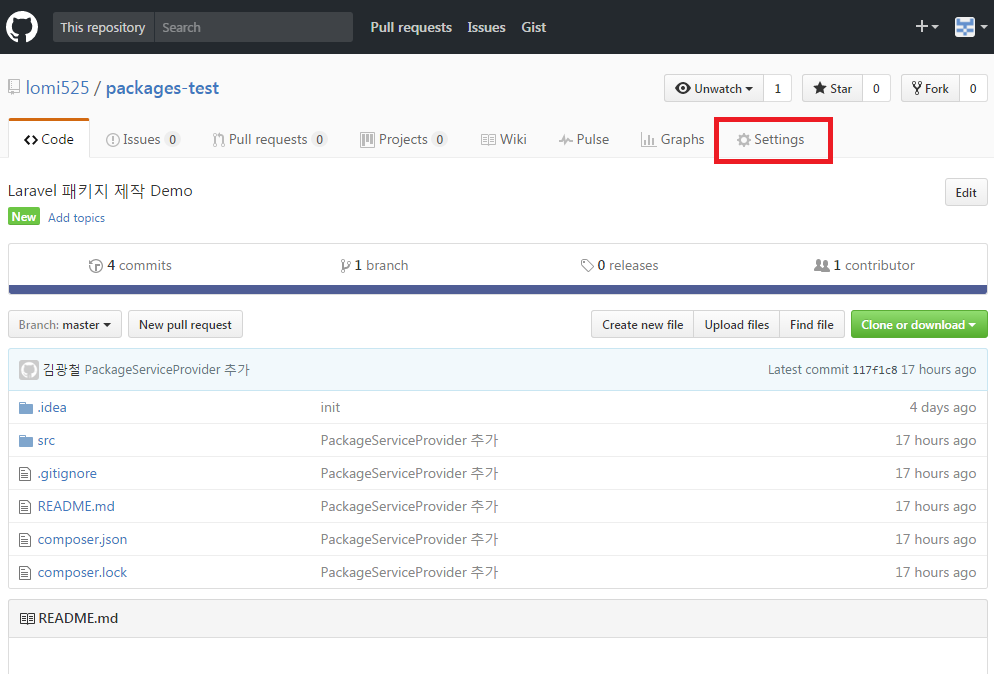Click Issues in top navigation
This screenshot has height=674, width=994.
click(486, 27)
